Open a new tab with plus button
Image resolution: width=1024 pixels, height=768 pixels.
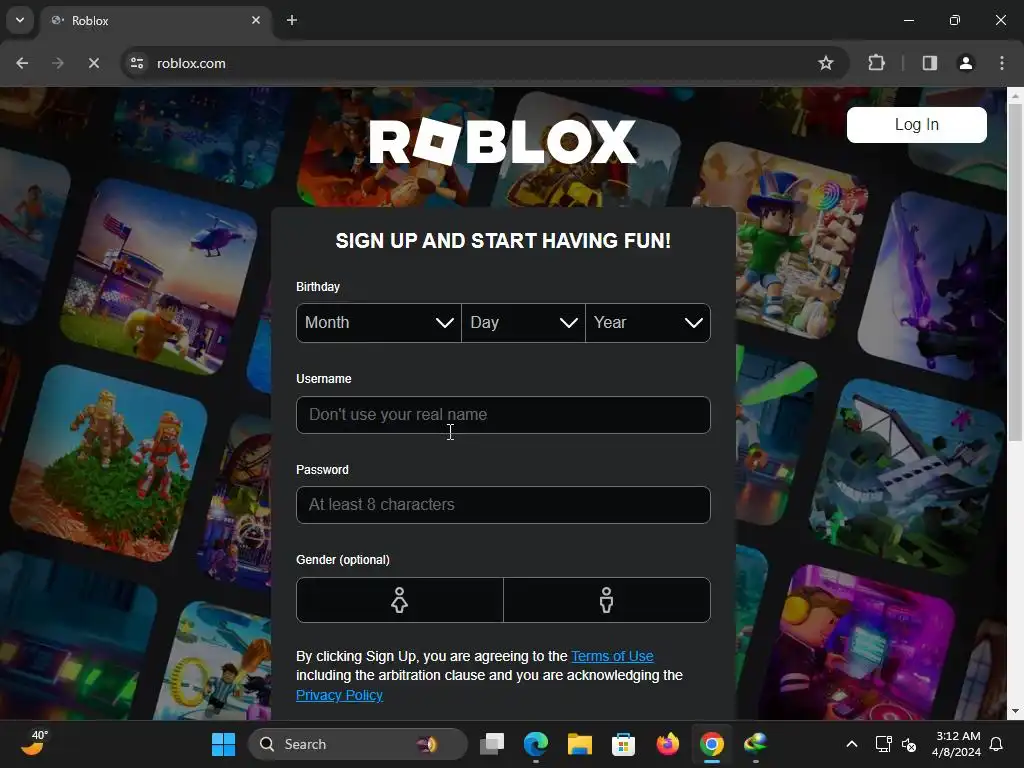292,20
